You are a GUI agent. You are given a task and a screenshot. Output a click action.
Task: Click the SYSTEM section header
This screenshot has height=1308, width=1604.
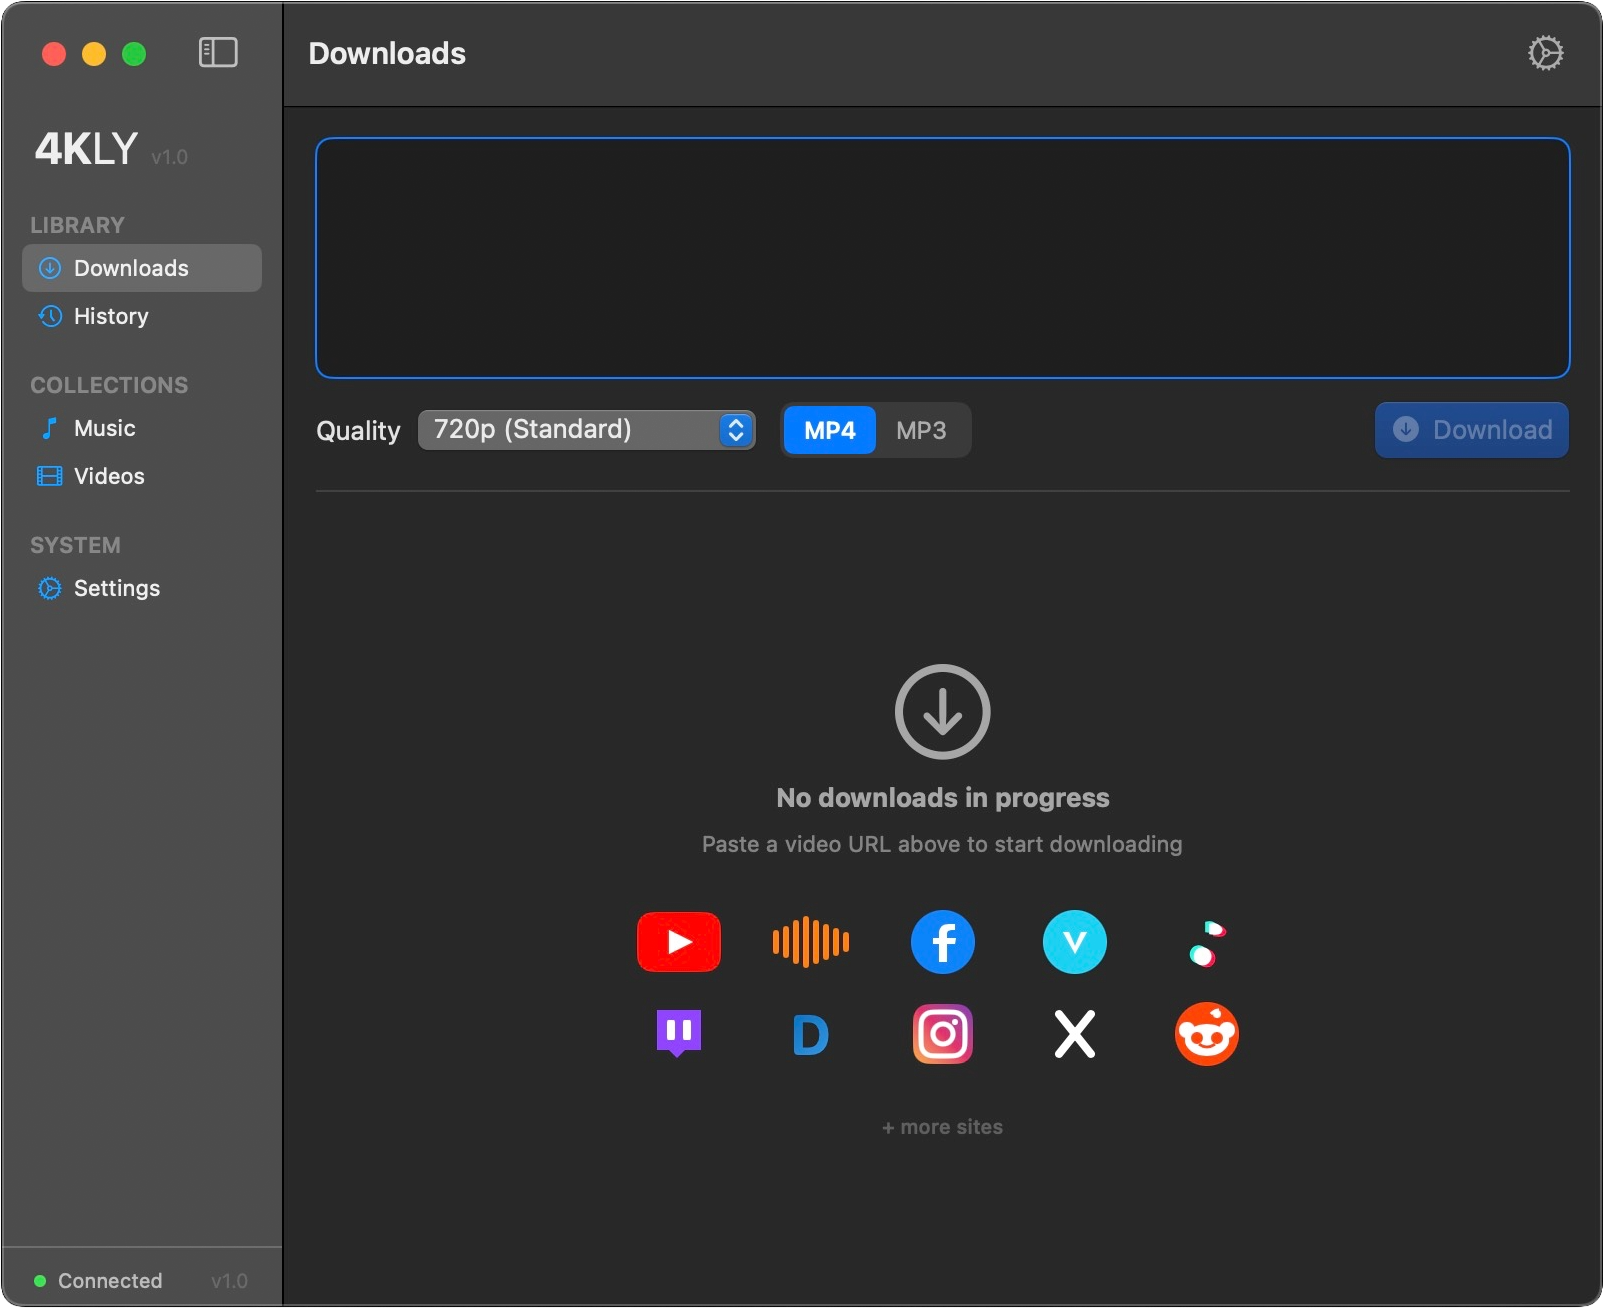click(x=75, y=545)
